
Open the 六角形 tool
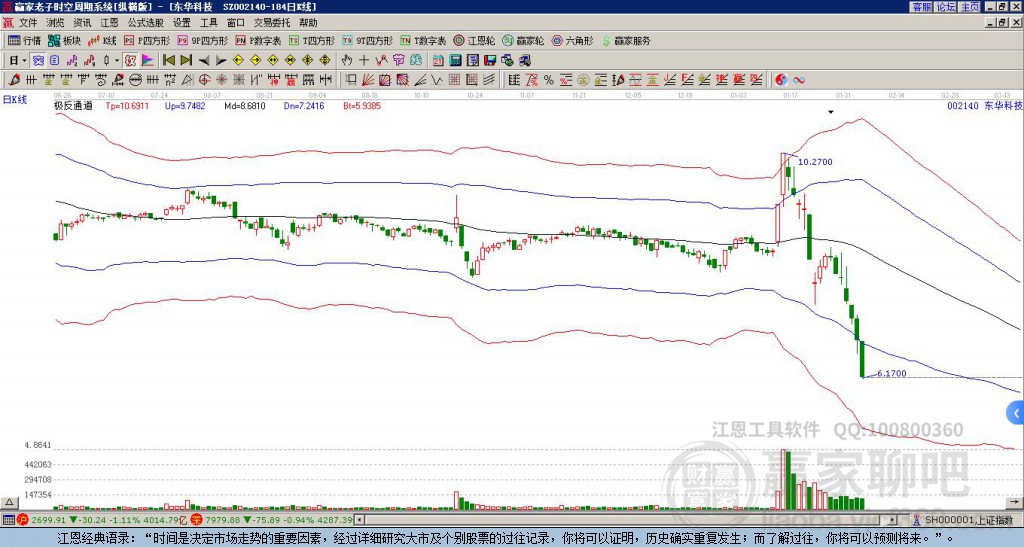(x=573, y=40)
